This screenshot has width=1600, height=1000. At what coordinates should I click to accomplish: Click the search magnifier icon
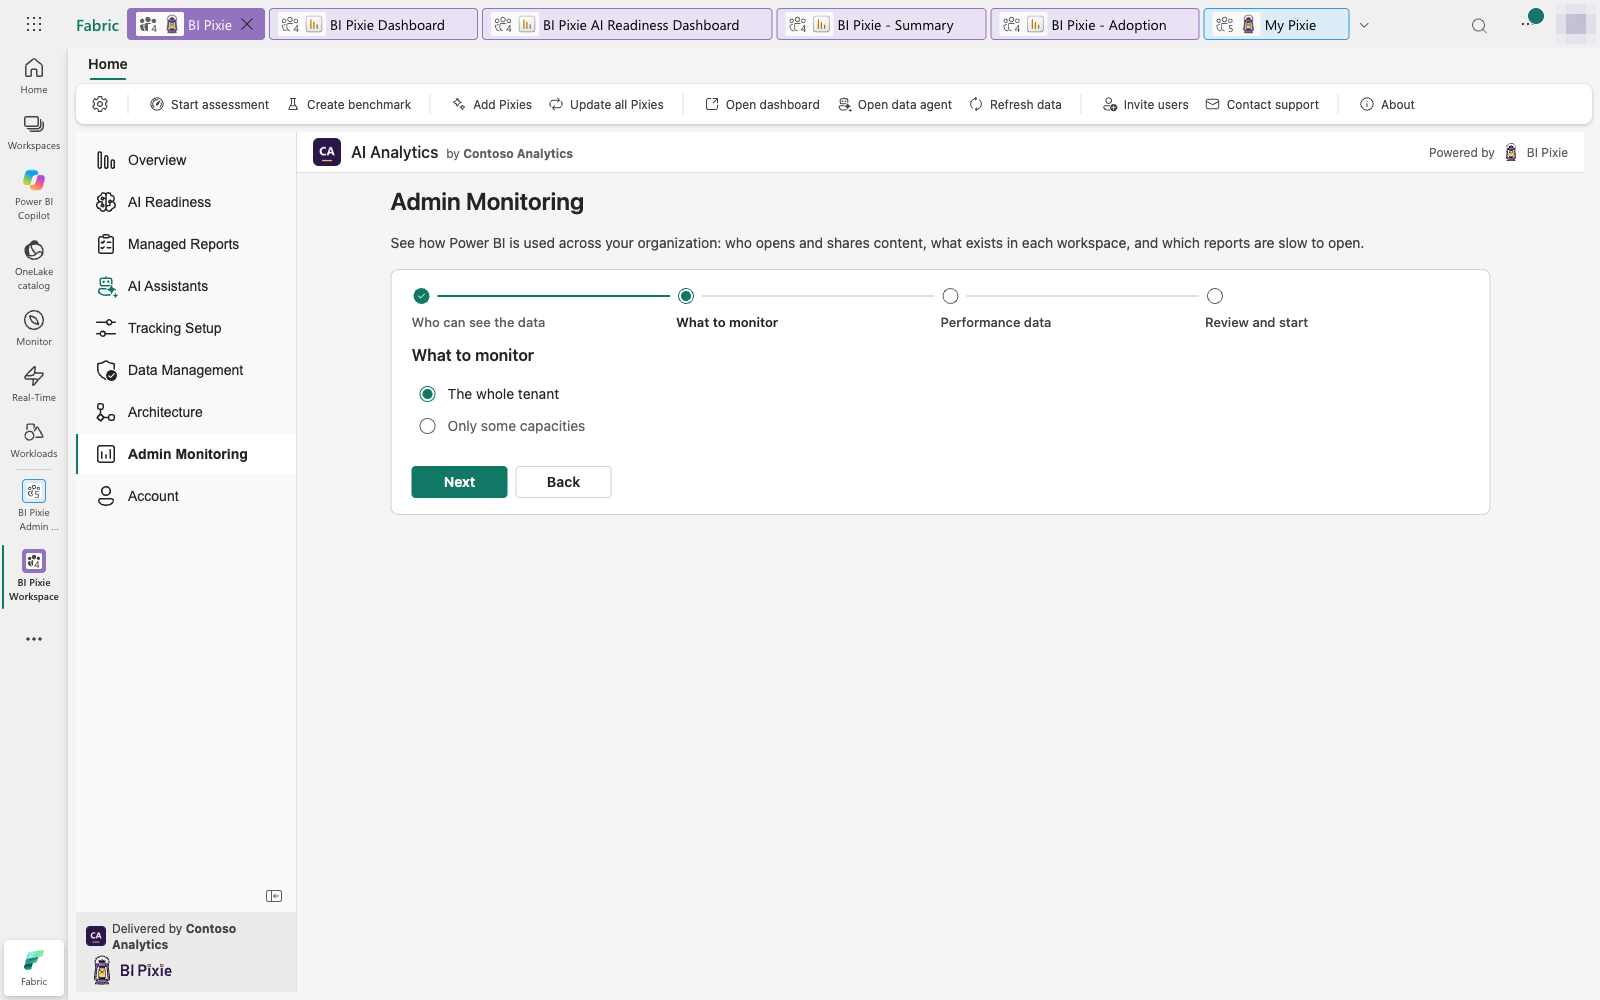tap(1479, 25)
